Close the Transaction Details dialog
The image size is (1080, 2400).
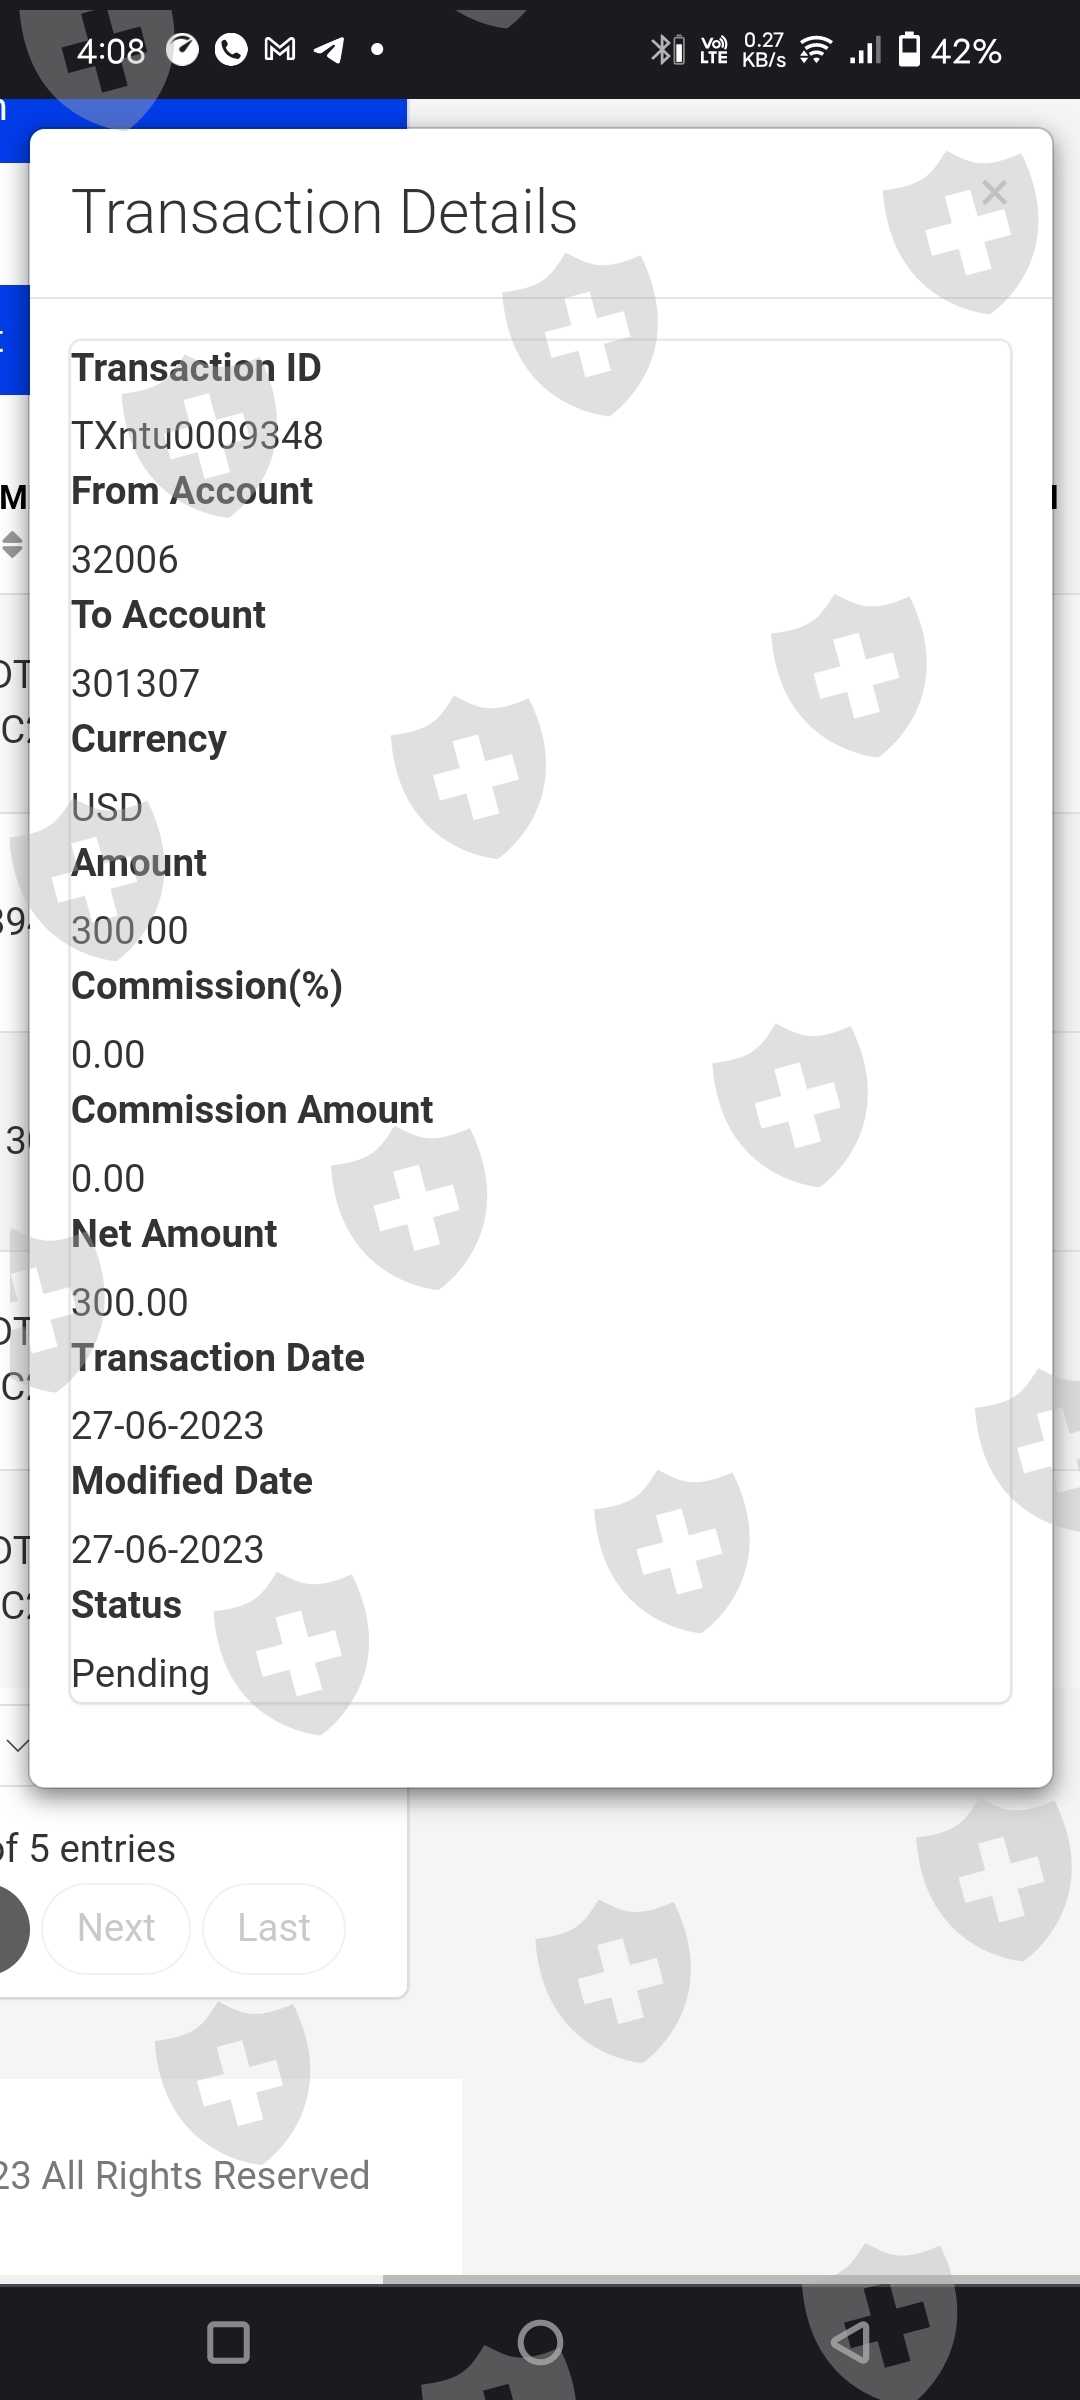pyautogui.click(x=993, y=192)
